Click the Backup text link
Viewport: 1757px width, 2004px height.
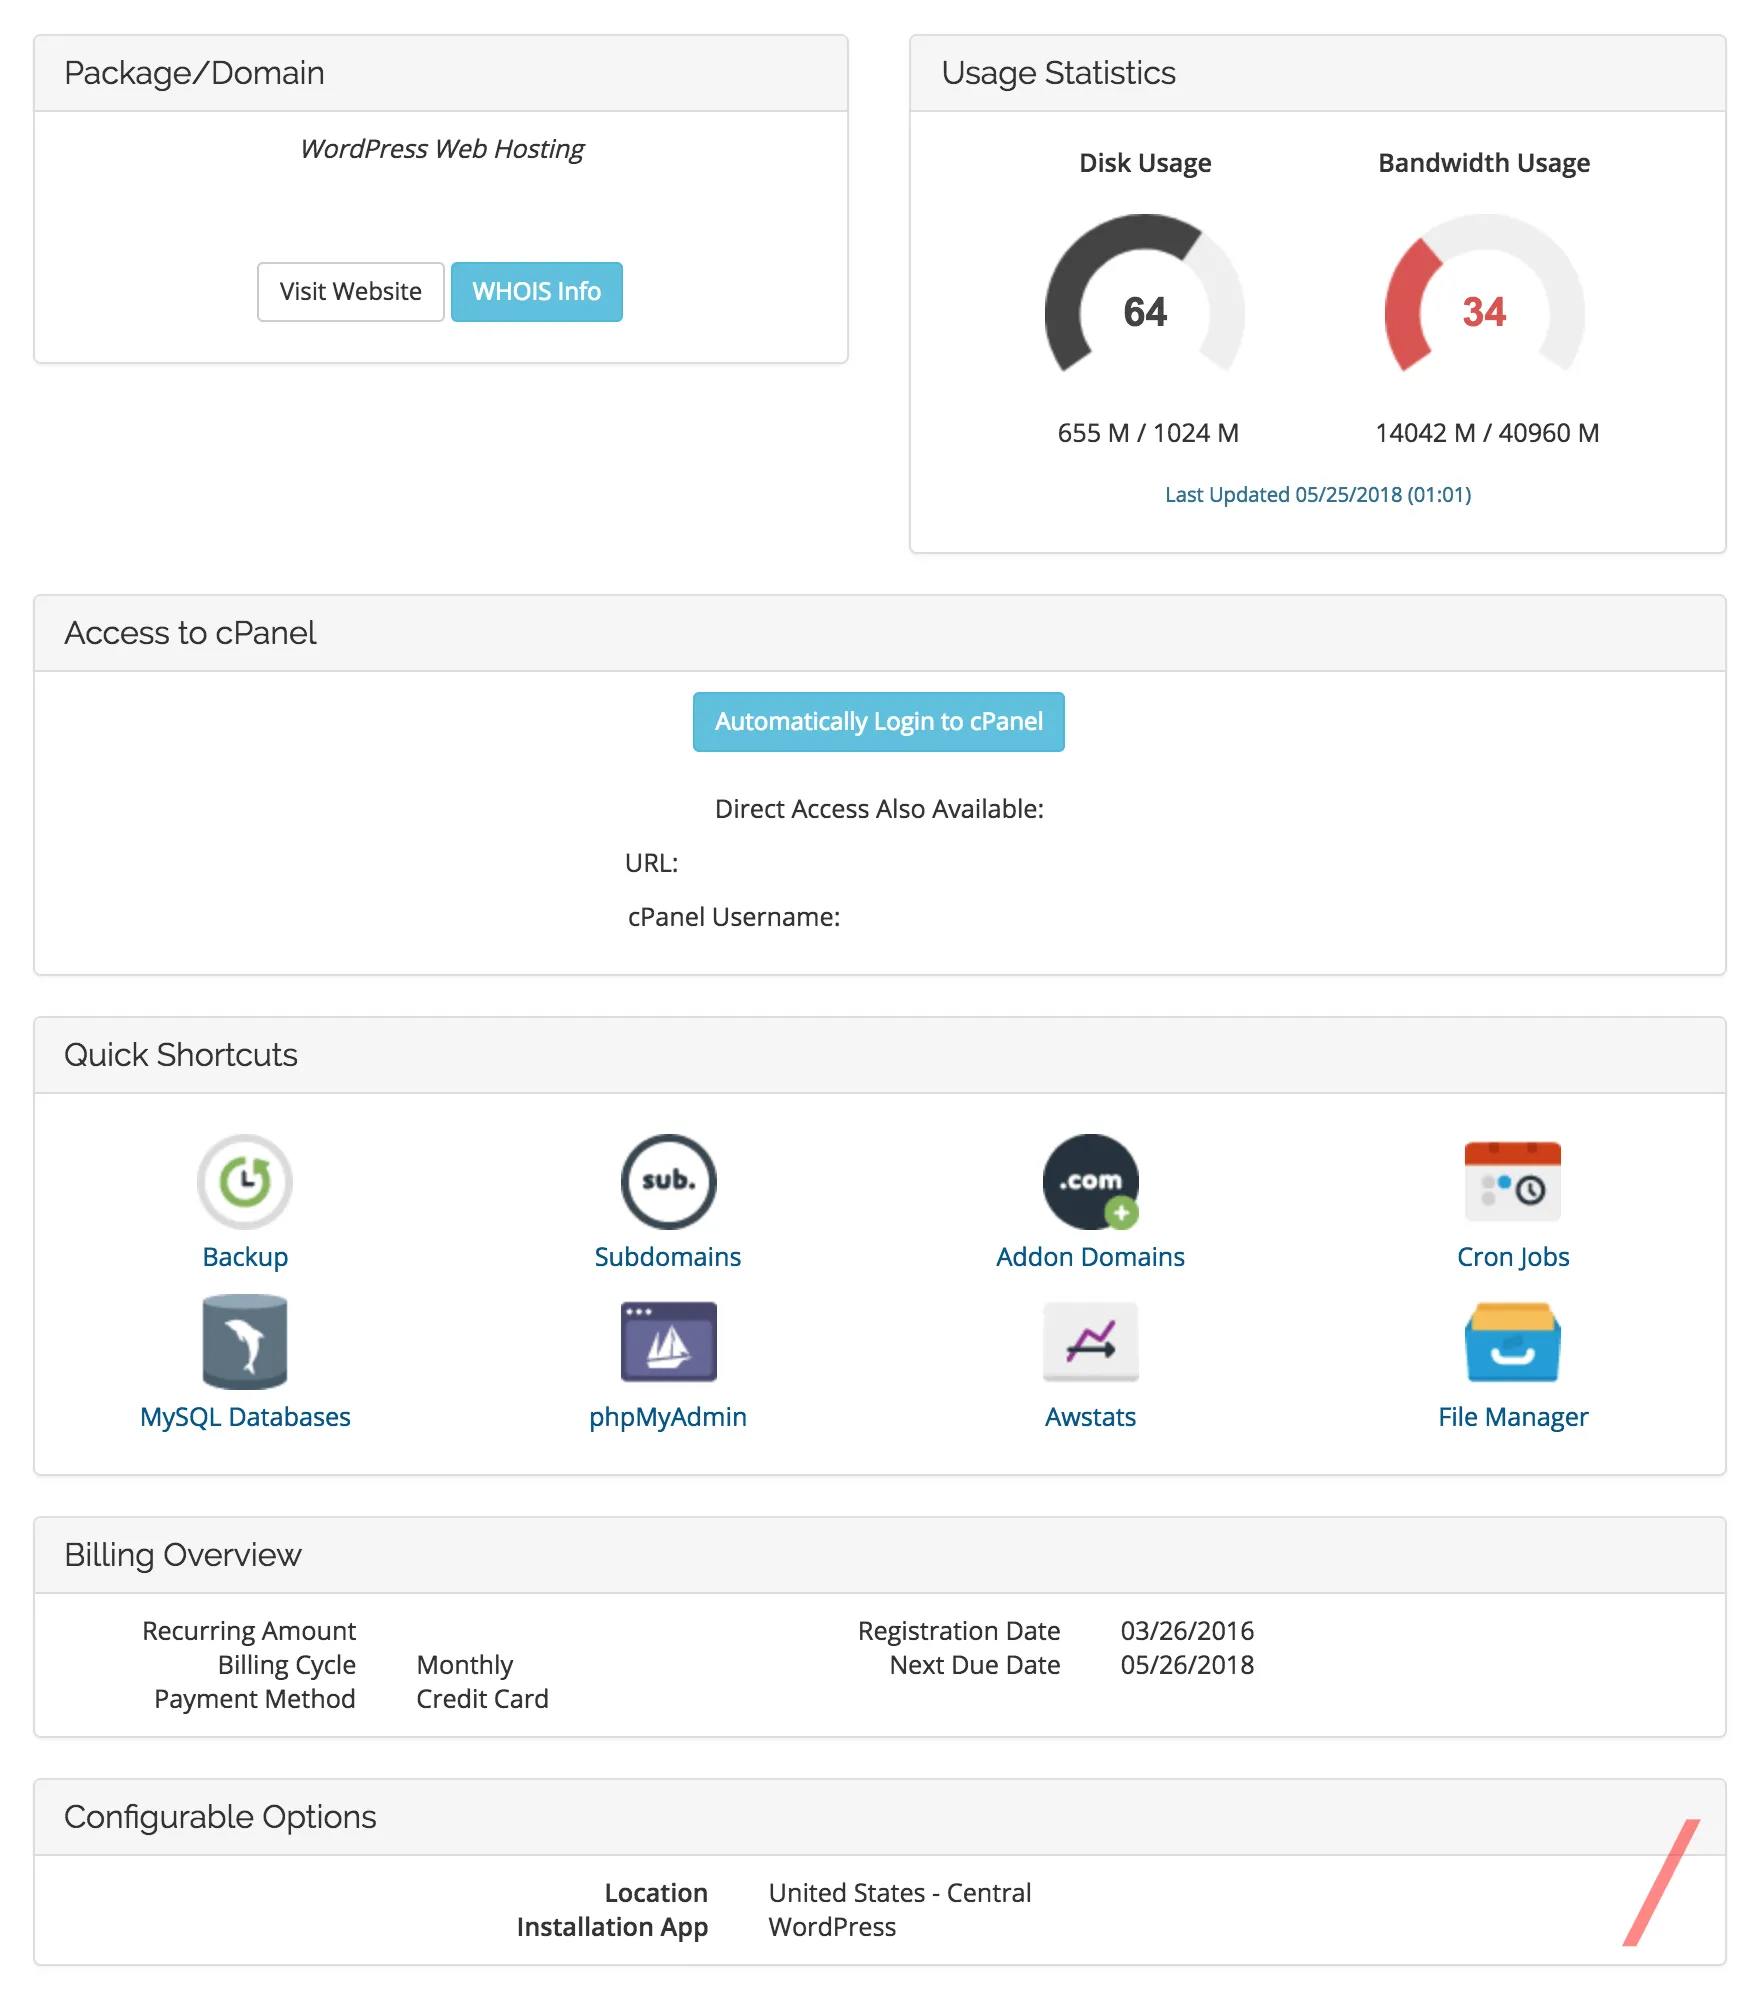245,1257
